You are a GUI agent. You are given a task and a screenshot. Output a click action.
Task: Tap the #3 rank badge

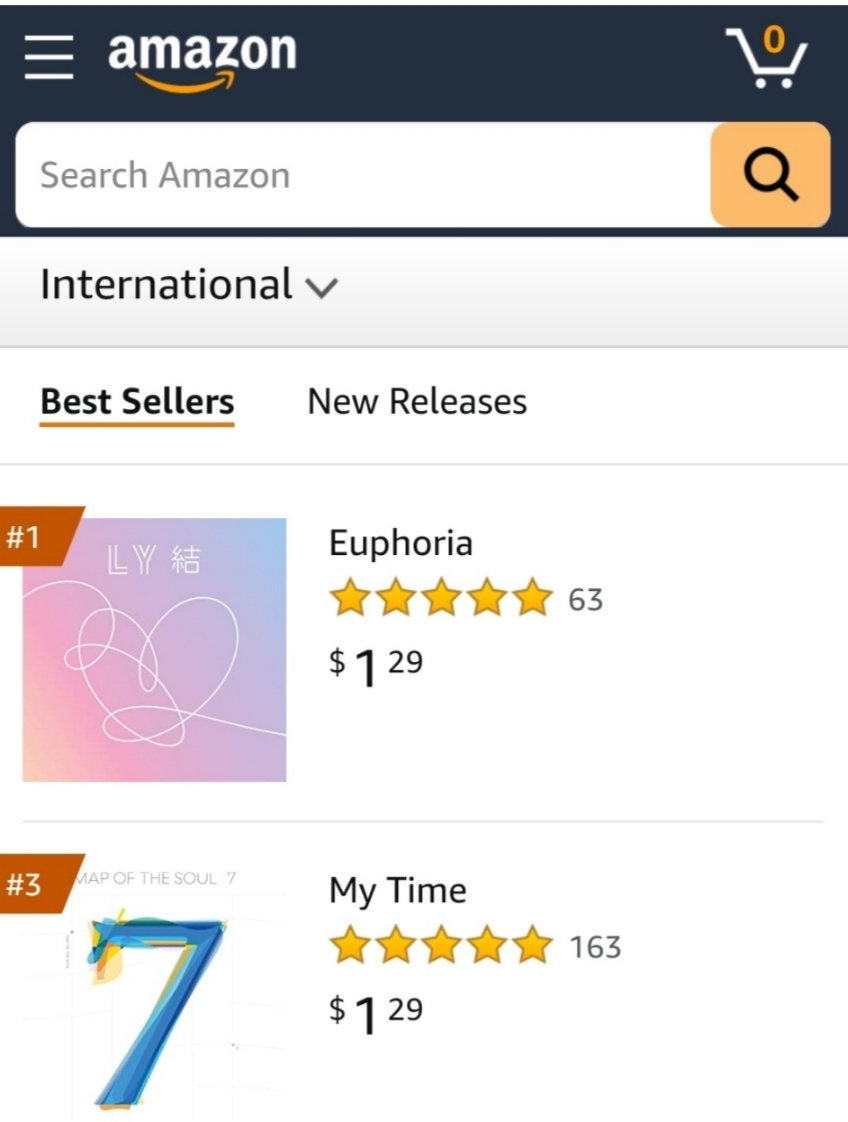(x=30, y=884)
